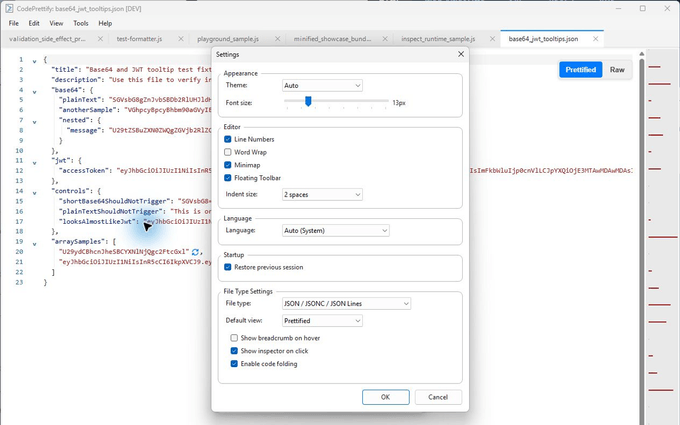Uncheck Restore previous session
680x425 pixels.
[228, 267]
